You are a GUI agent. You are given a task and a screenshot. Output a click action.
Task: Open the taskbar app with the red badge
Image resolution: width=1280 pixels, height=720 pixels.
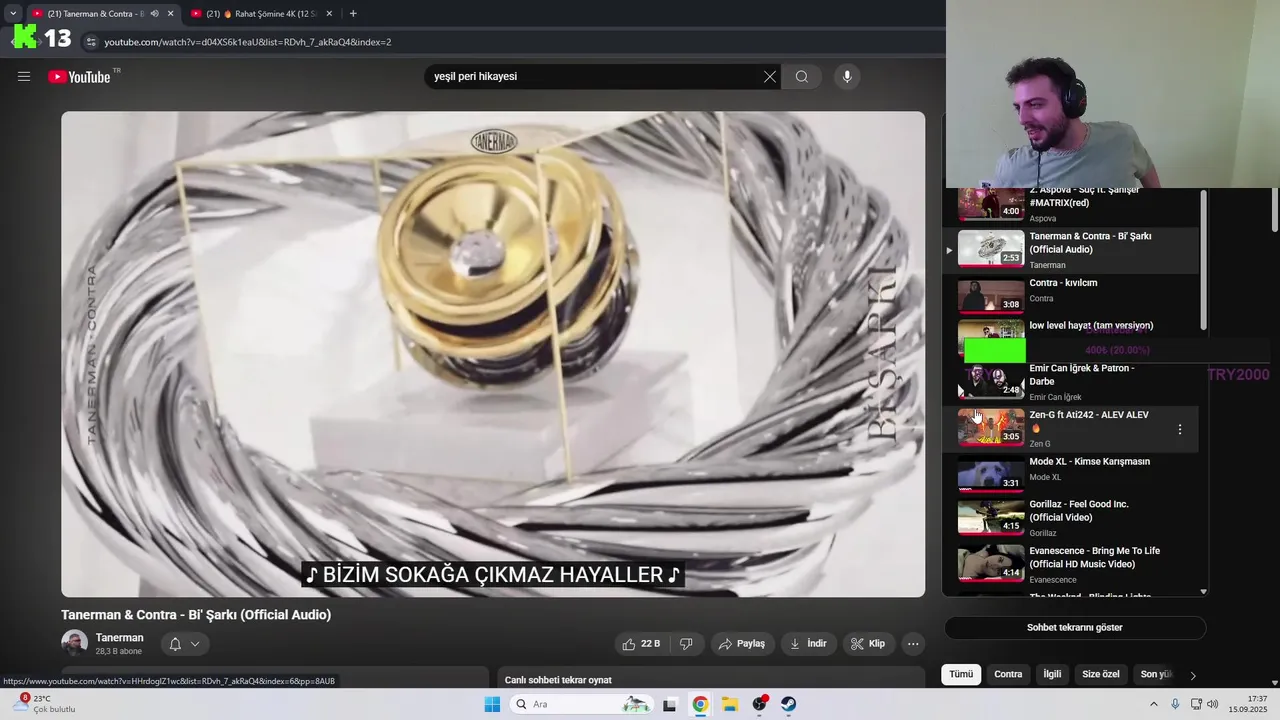pos(760,704)
